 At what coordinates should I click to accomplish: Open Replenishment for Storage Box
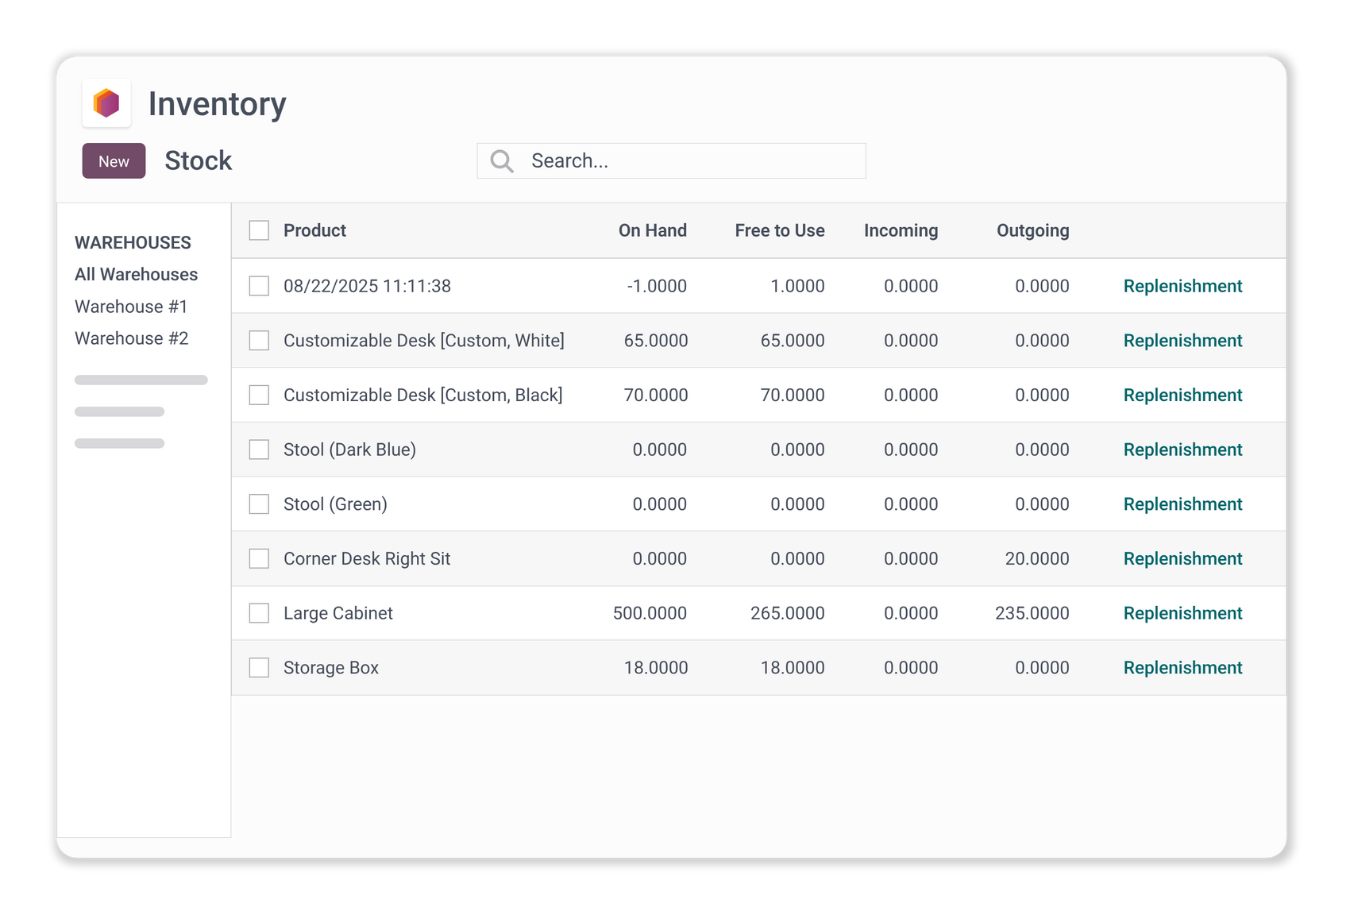pos(1182,668)
